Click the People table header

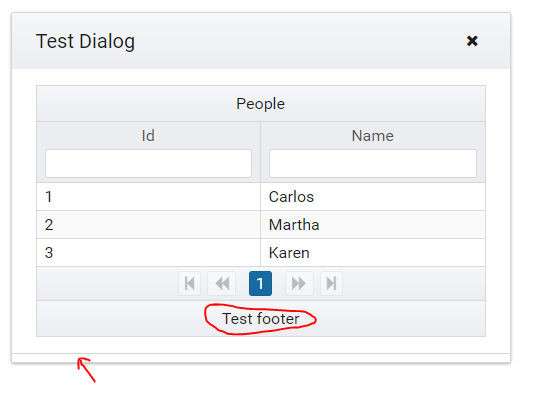point(261,103)
